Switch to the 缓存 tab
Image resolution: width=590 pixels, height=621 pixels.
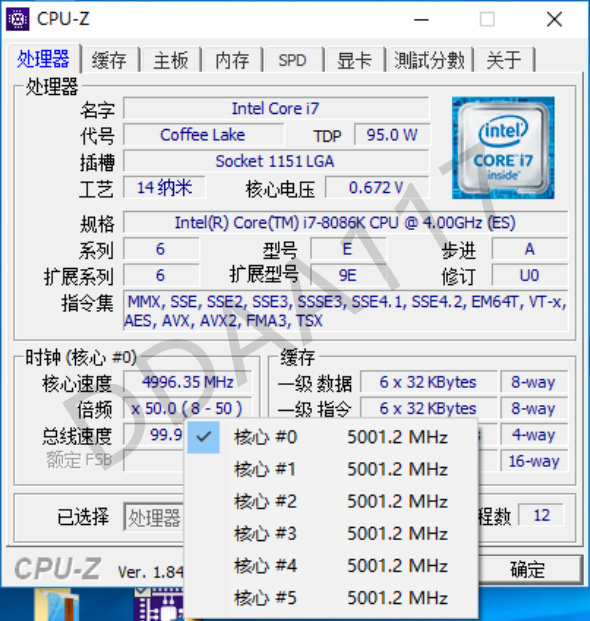click(109, 60)
